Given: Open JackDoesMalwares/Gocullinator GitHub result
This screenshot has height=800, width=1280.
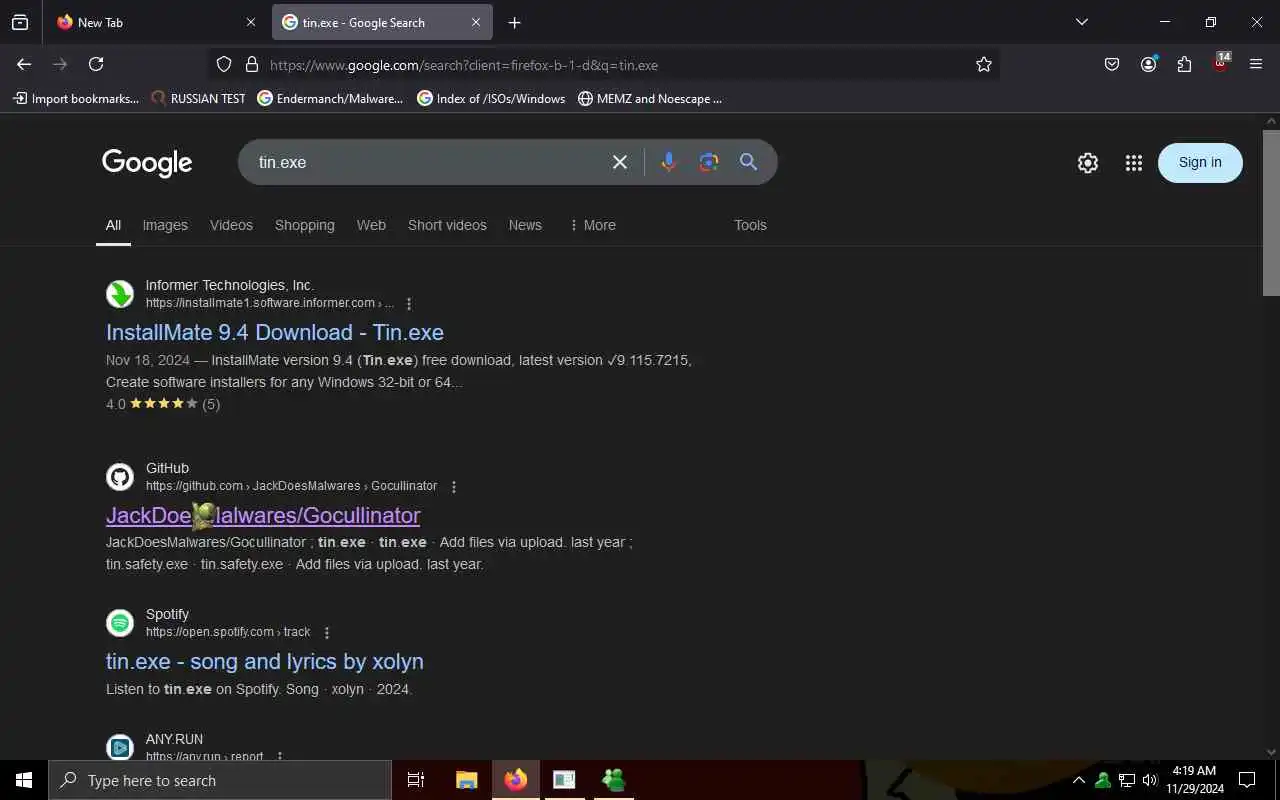Looking at the screenshot, I should (x=263, y=515).
